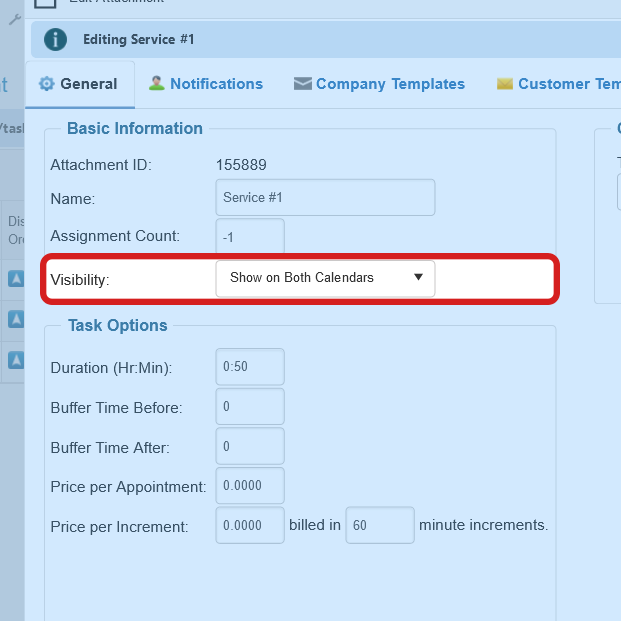Image resolution: width=621 pixels, height=621 pixels.
Task: Click the wrench icon at top left
Action: (14, 19)
